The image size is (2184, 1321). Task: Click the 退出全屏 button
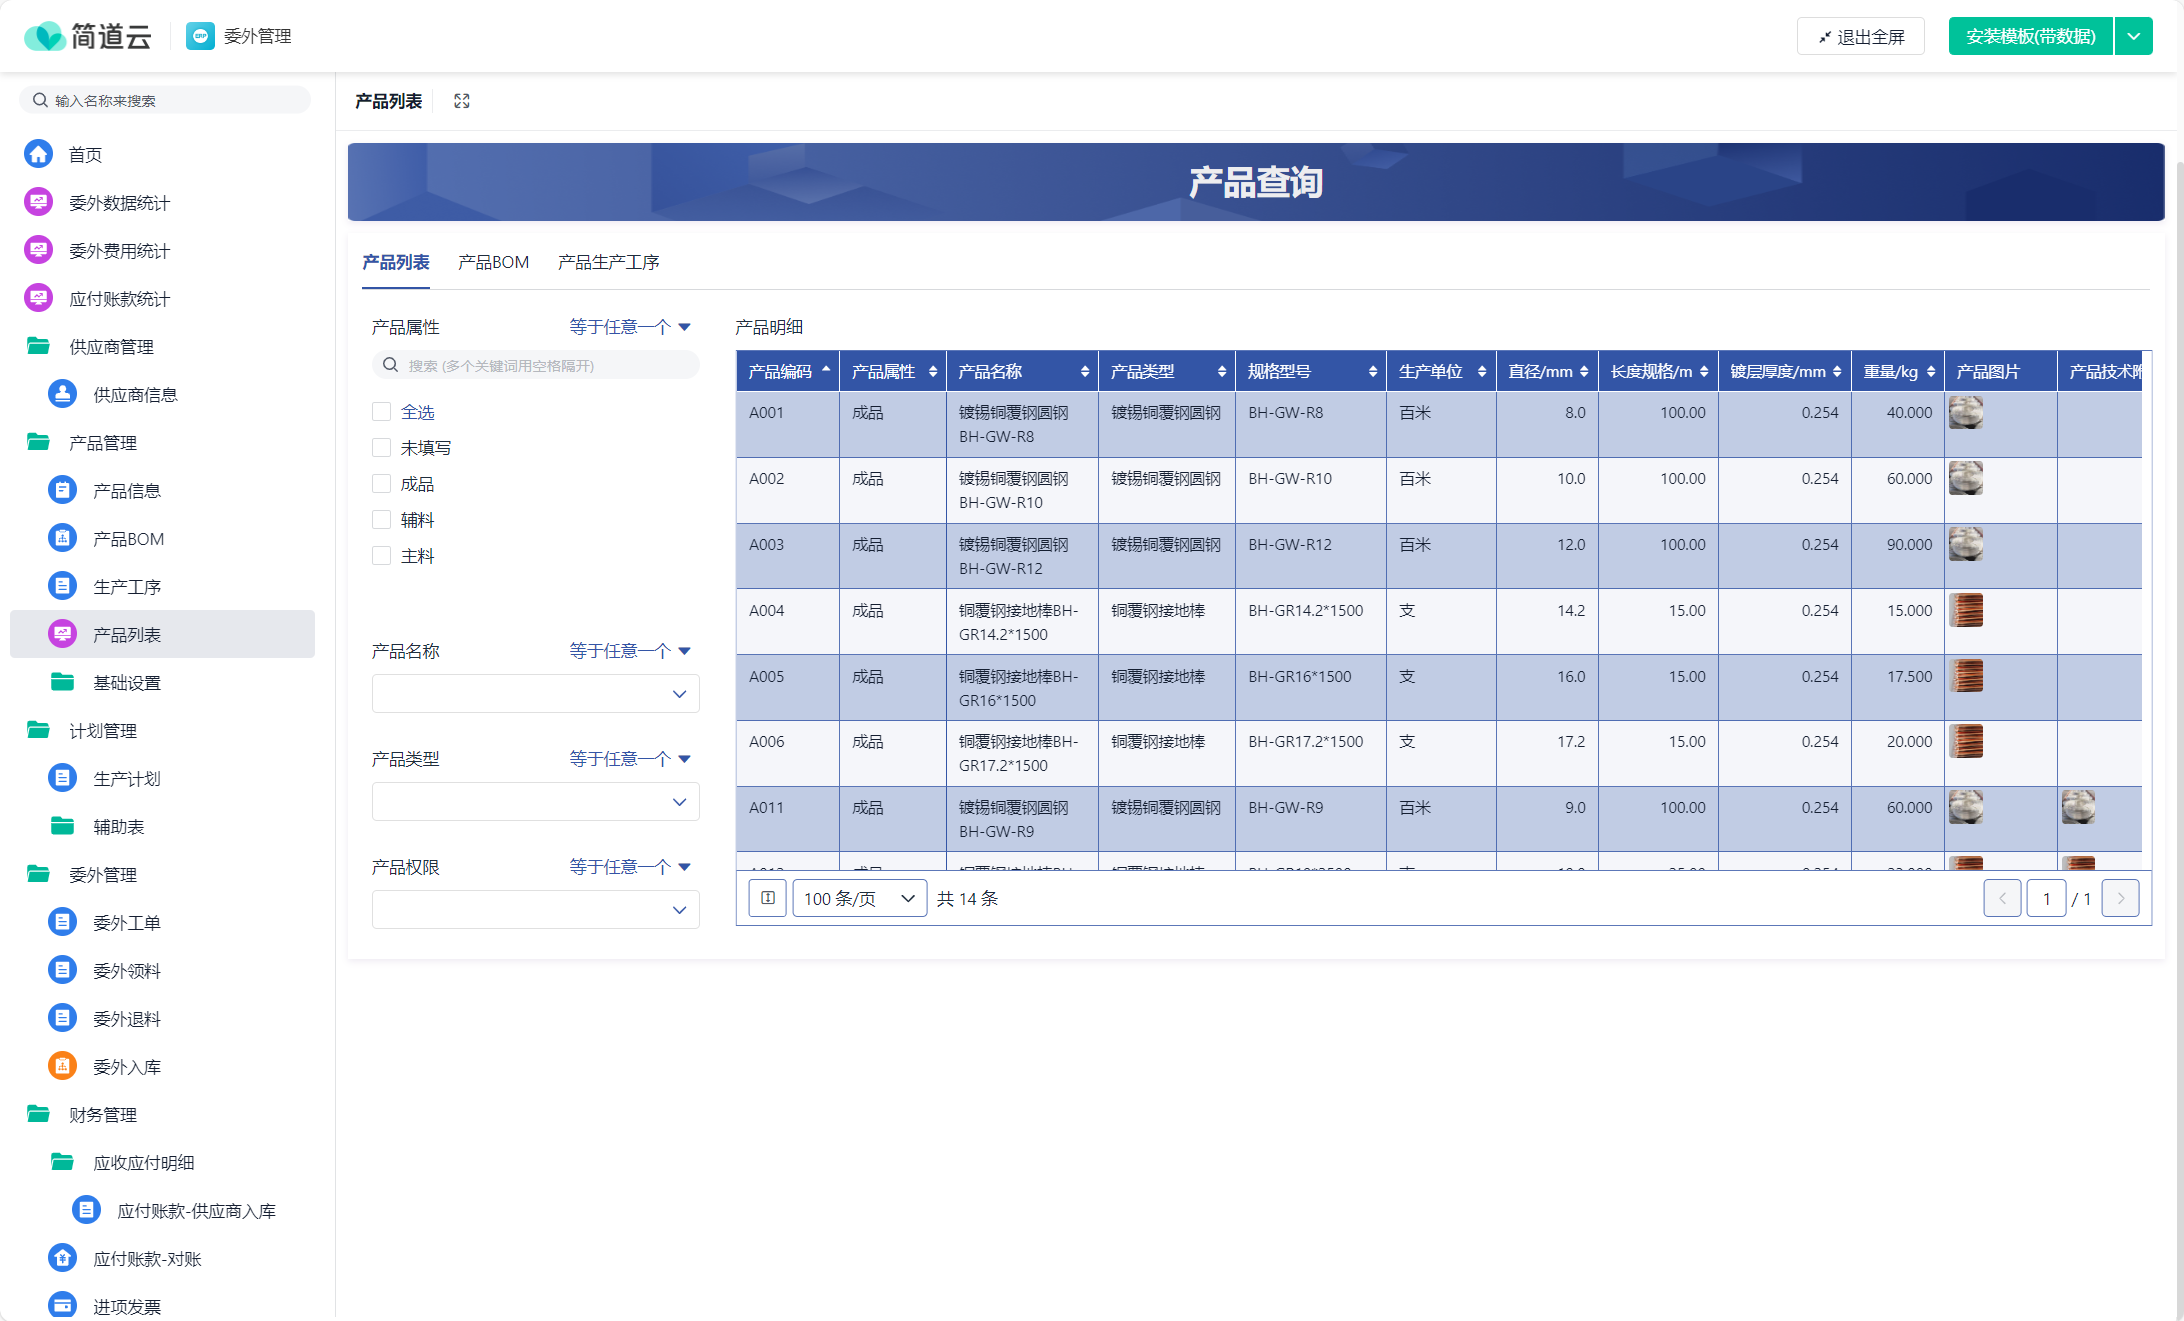pyautogui.click(x=1860, y=36)
